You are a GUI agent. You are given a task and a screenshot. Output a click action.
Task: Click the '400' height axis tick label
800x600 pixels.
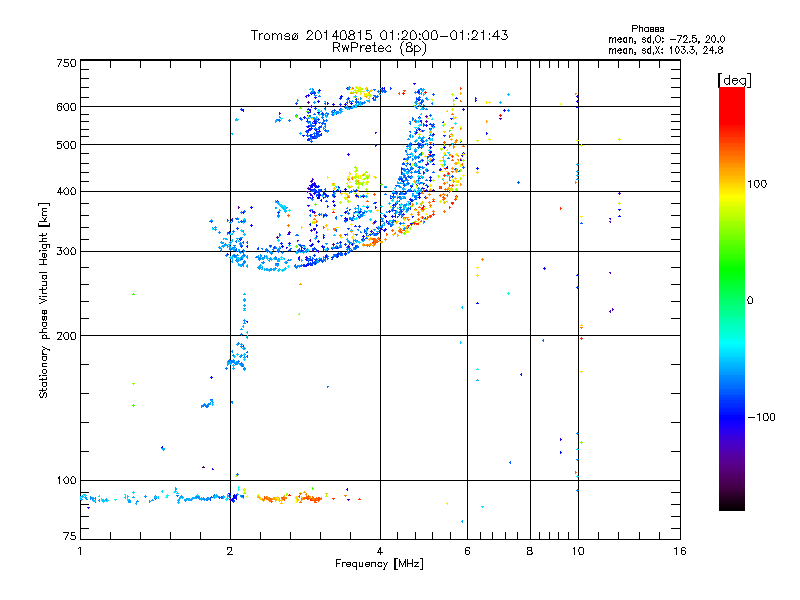66,192
